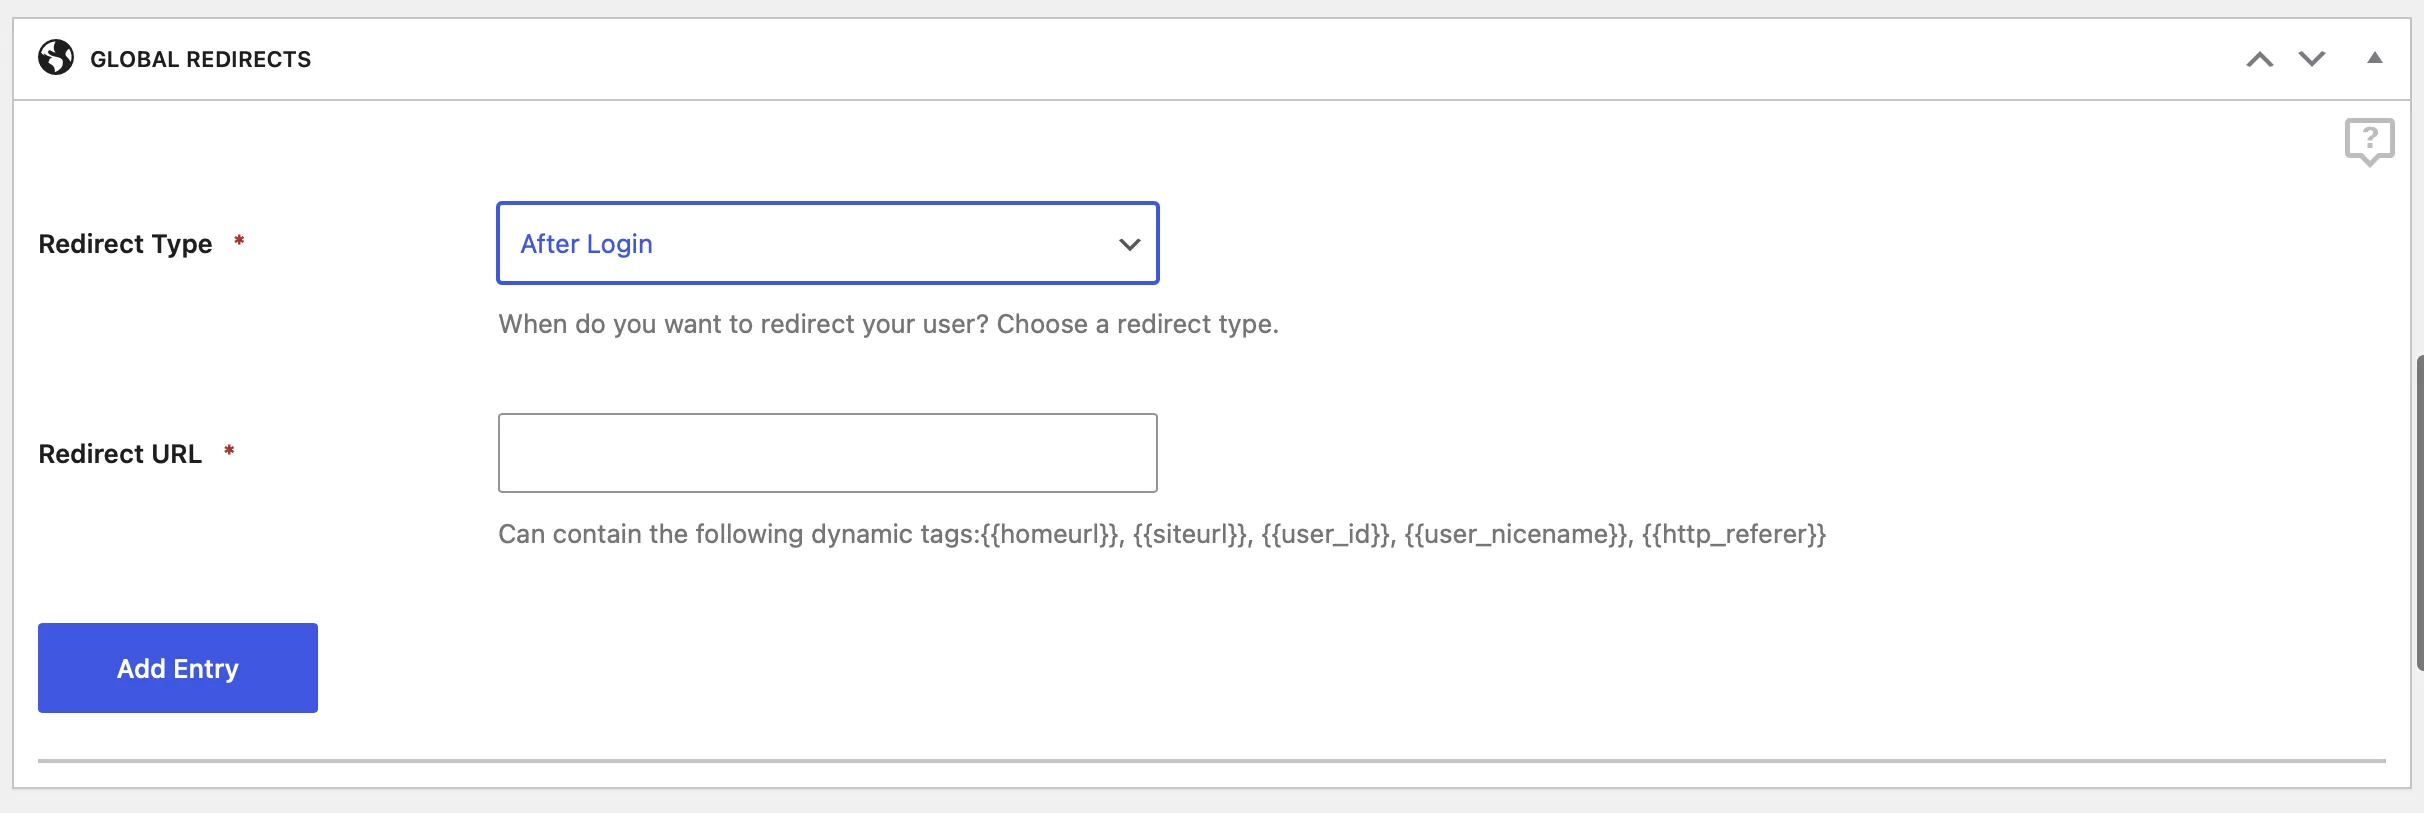Click the Add Entry button
The width and height of the screenshot is (2424, 813).
pyautogui.click(x=178, y=668)
